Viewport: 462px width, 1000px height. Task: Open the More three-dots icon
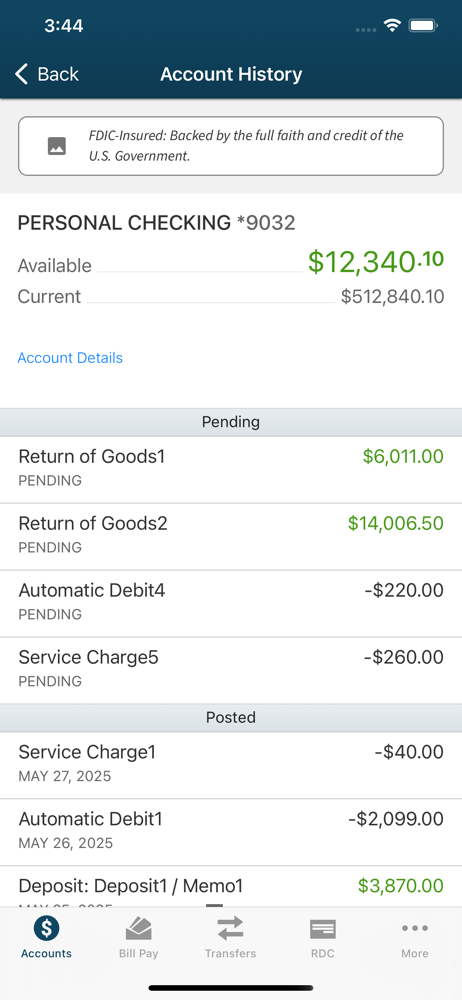point(415,929)
